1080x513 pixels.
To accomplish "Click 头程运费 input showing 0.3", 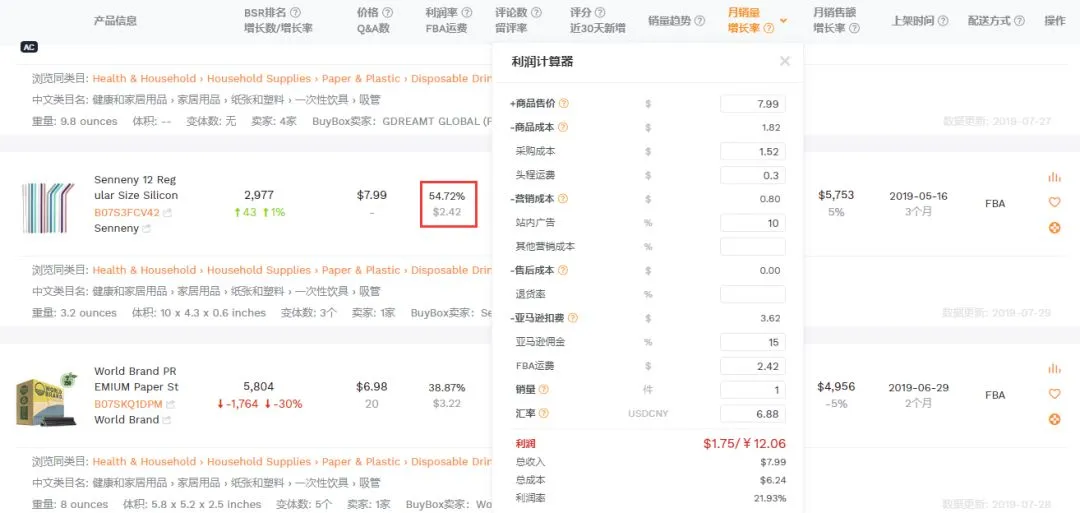I will (x=752, y=175).
